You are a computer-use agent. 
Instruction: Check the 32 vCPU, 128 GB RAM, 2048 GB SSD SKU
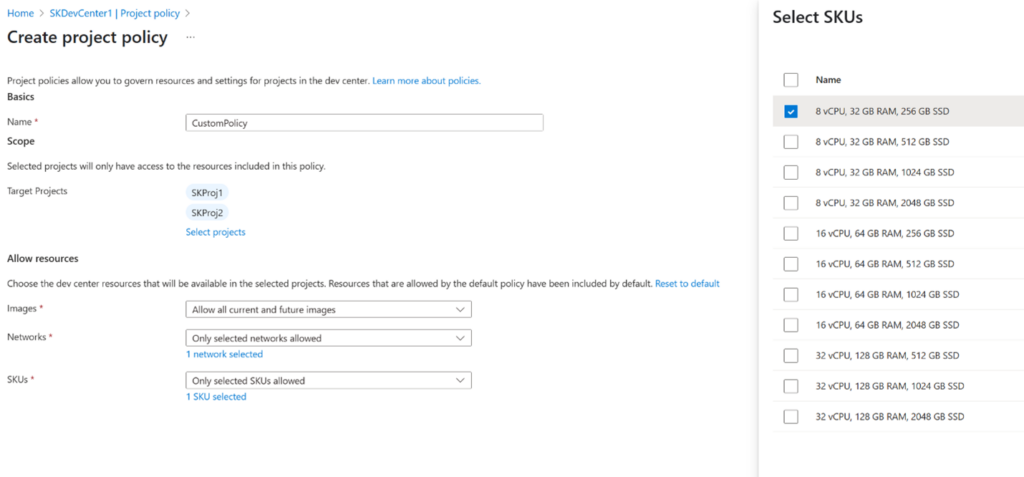point(791,416)
